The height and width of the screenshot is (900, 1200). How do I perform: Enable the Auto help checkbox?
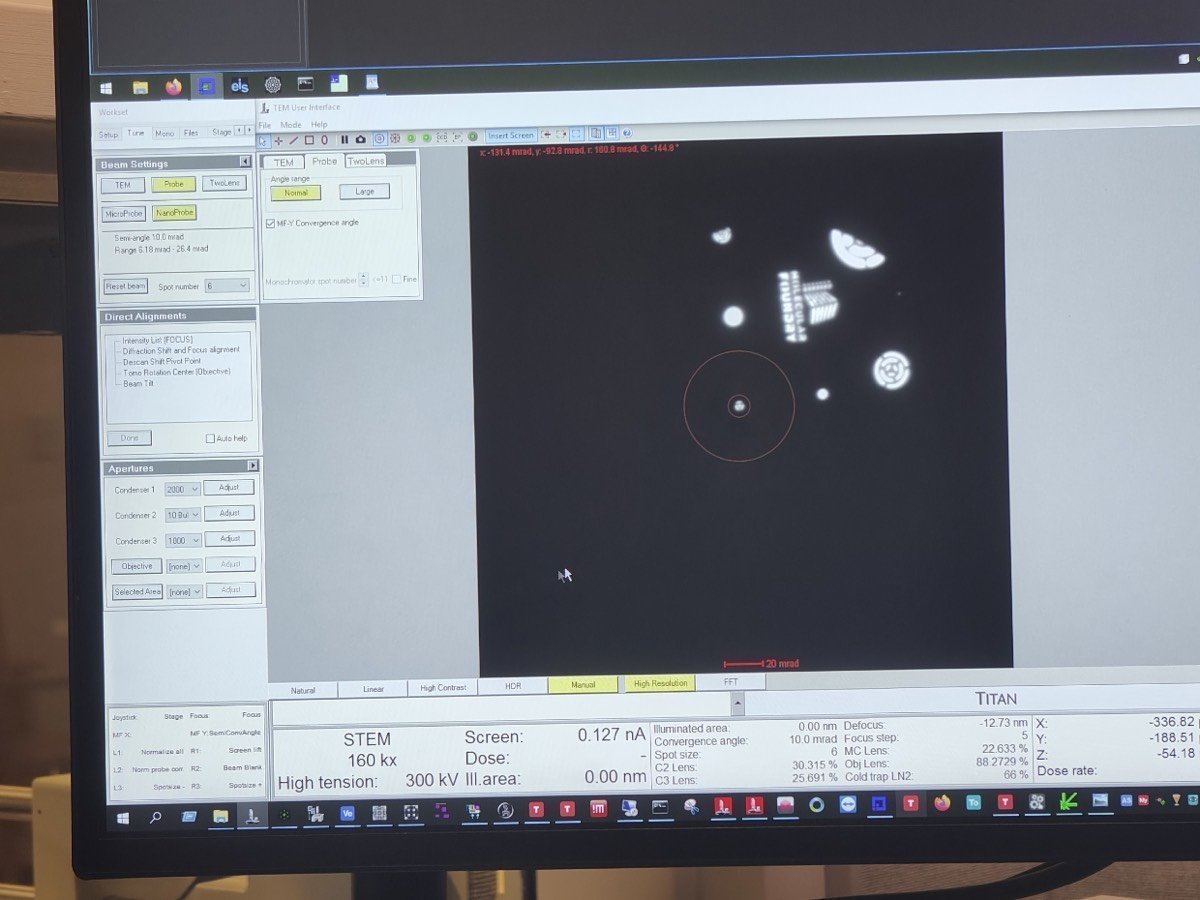click(x=210, y=439)
